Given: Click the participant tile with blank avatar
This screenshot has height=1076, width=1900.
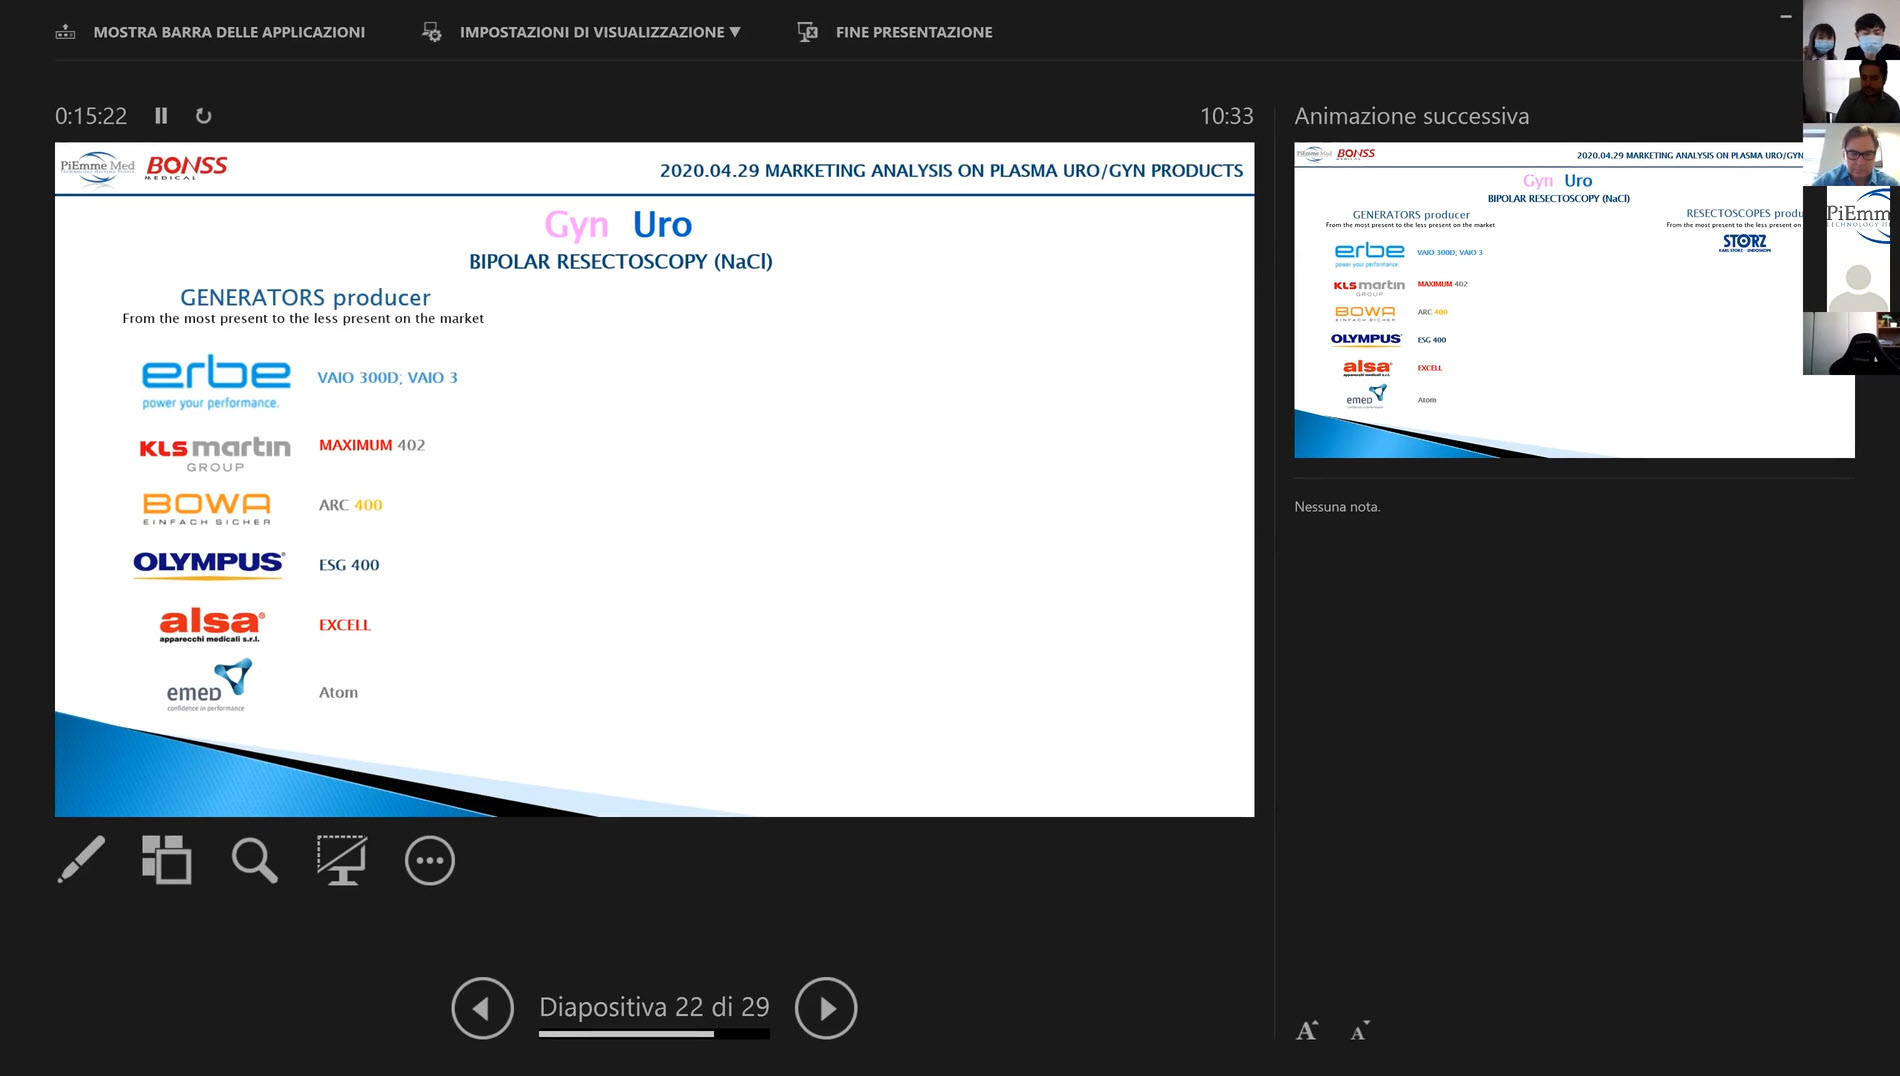Looking at the screenshot, I should click(1856, 281).
